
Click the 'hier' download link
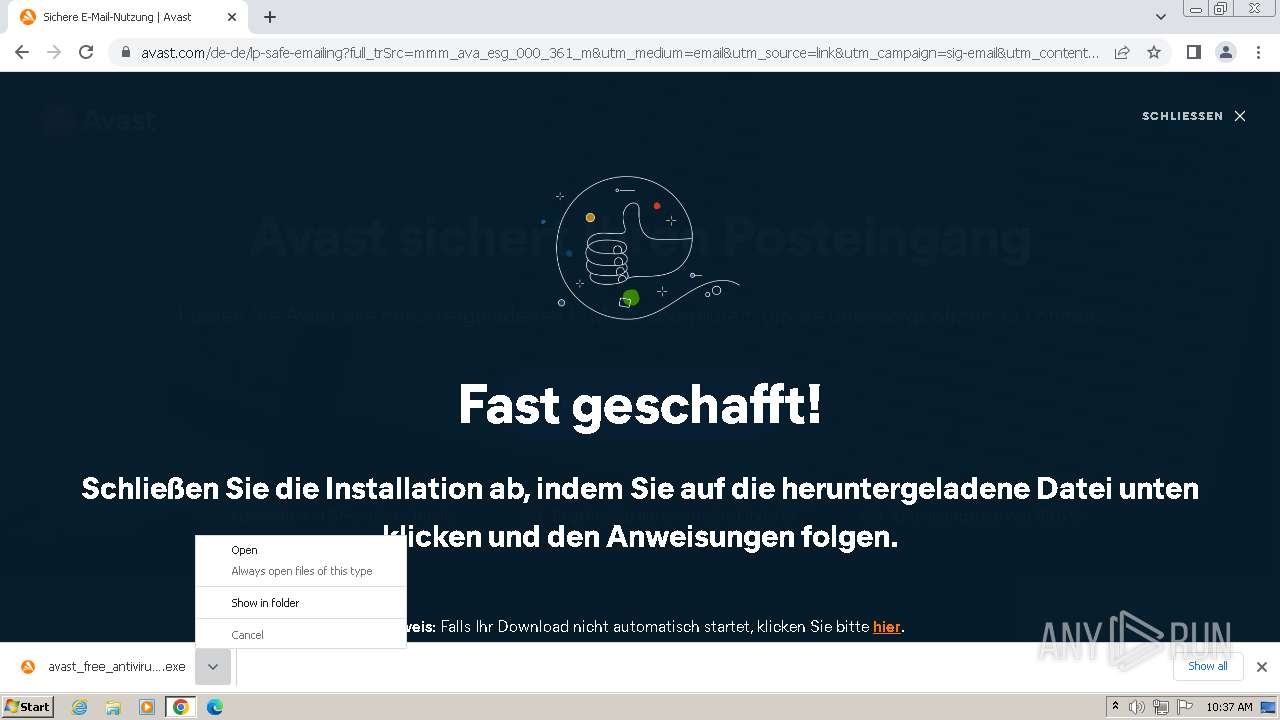pyautogui.click(x=887, y=627)
